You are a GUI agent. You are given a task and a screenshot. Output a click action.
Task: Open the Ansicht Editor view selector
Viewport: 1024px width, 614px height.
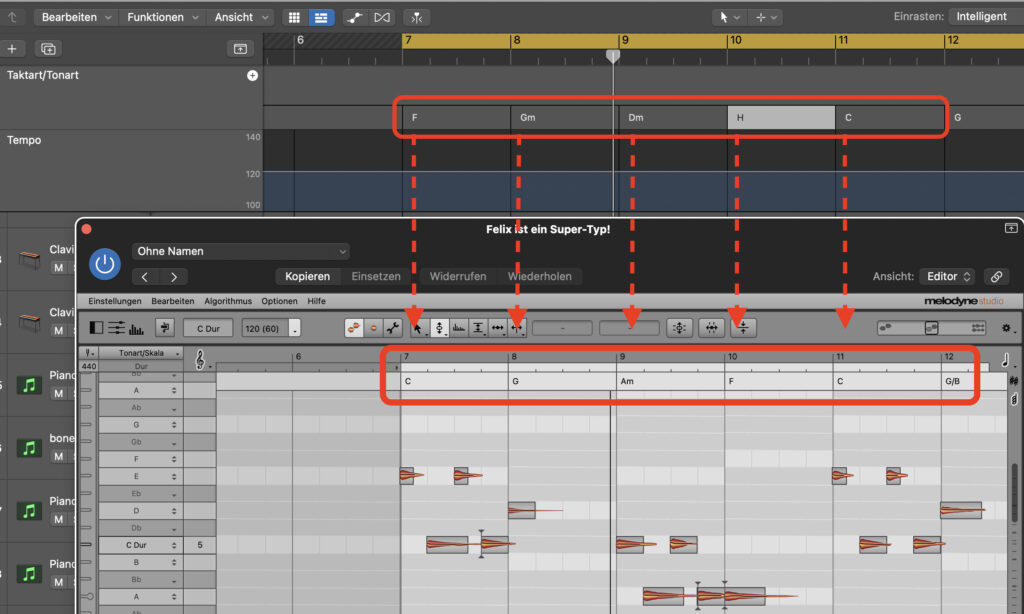[948, 276]
